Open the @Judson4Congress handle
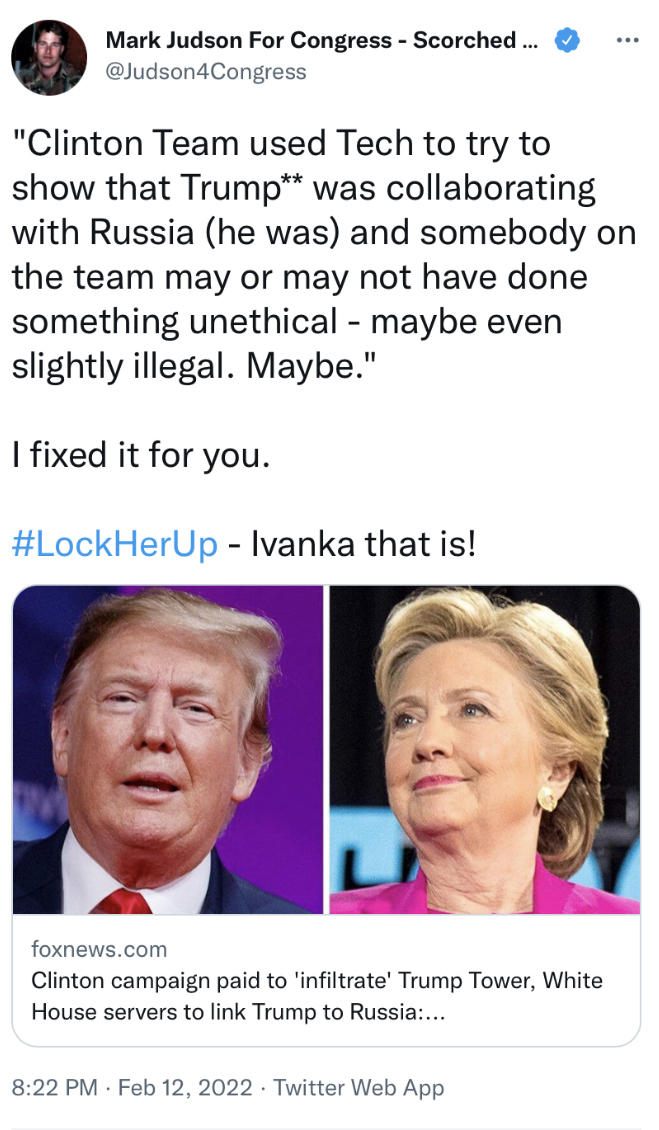Viewport: 659px width, 1130px height. [x=206, y=72]
